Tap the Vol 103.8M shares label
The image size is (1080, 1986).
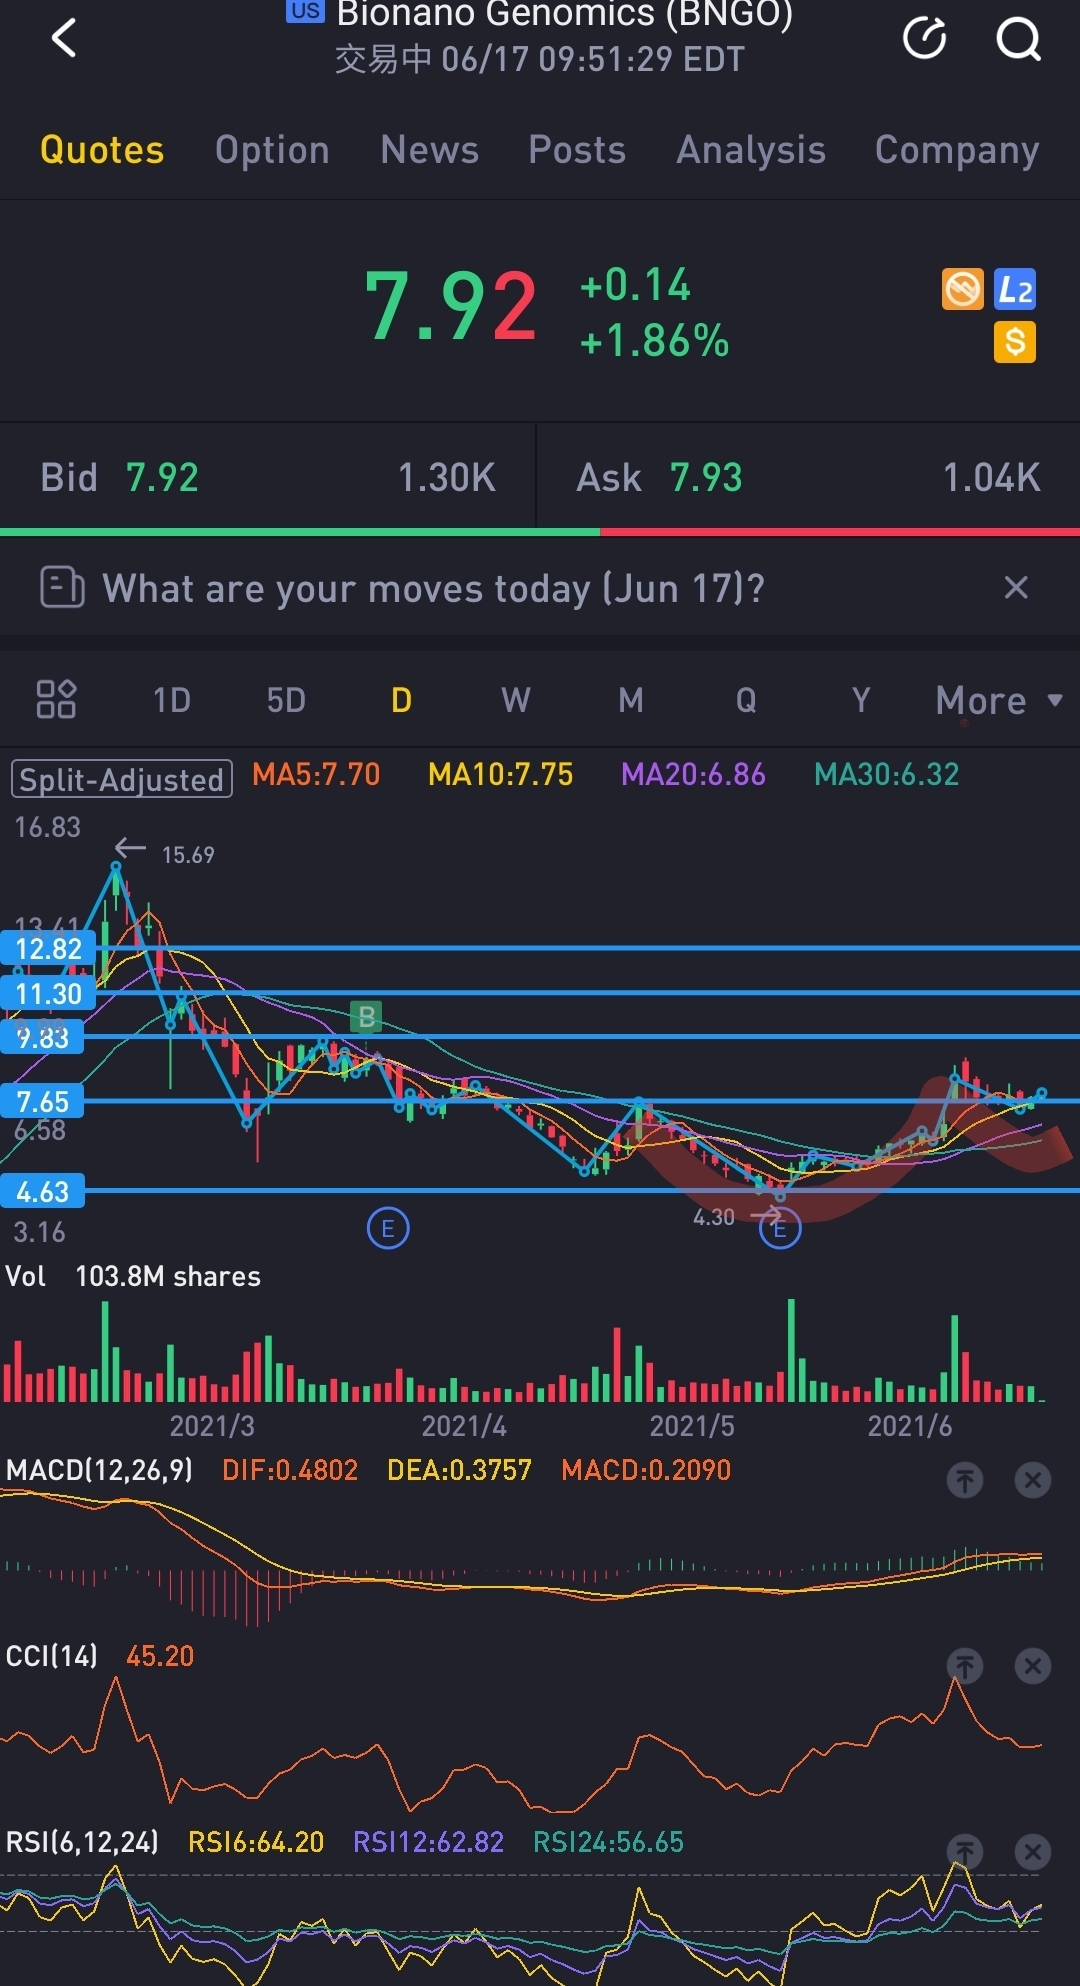click(x=133, y=1277)
